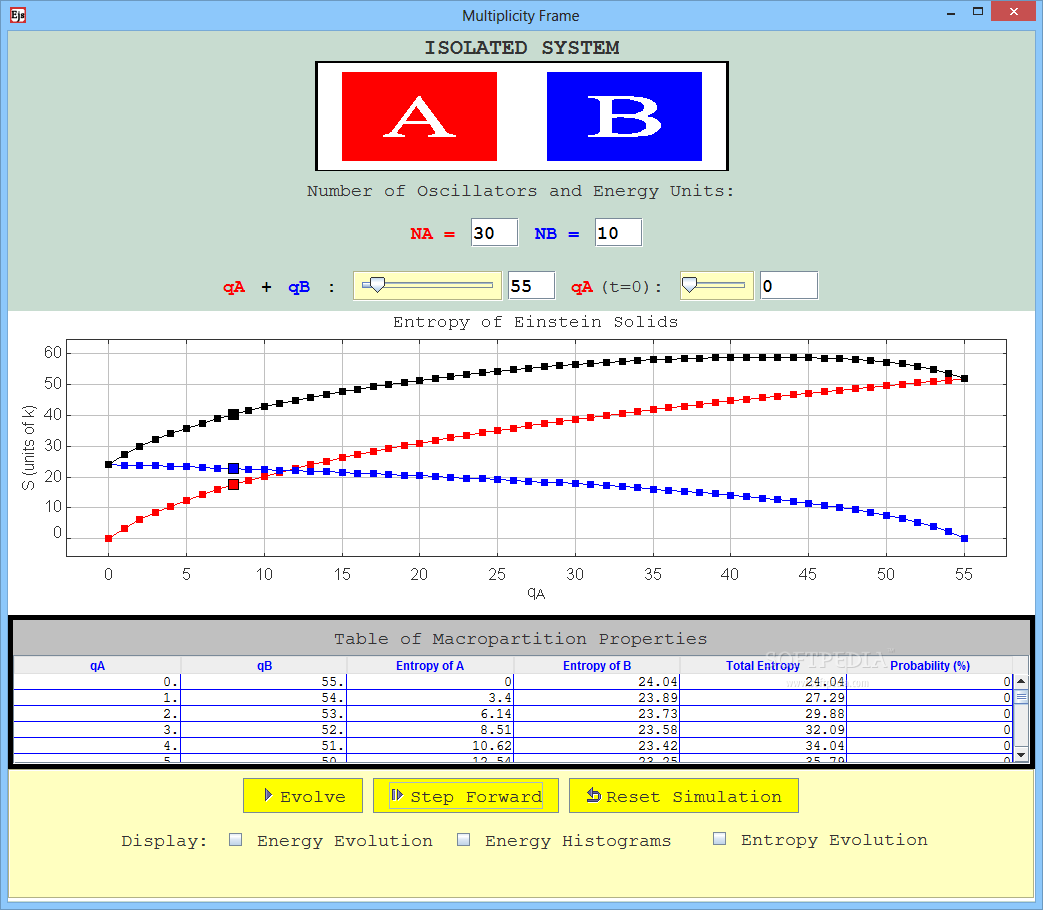The image size is (1043, 910).
Task: Select the Entropy of B cell 24.04
Action: coord(597,682)
